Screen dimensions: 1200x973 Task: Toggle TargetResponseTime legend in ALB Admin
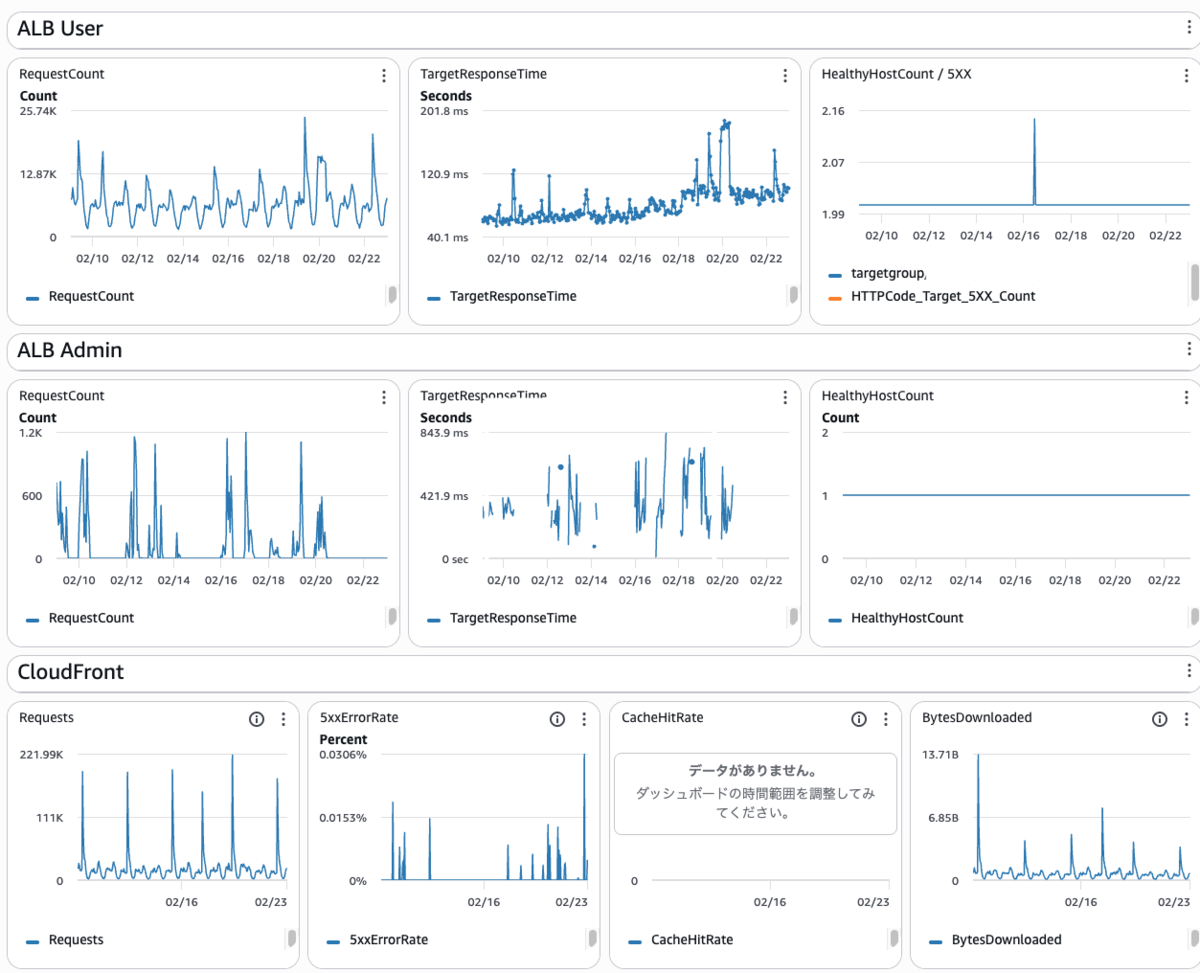click(x=501, y=618)
